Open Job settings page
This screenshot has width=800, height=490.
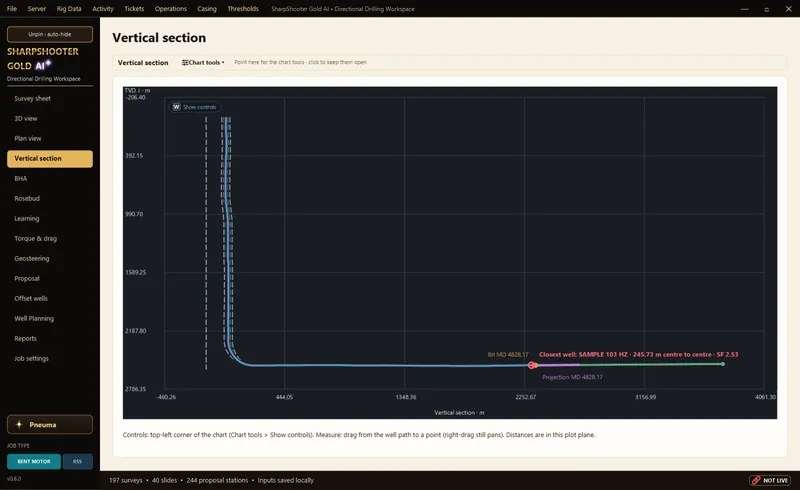[50, 358]
